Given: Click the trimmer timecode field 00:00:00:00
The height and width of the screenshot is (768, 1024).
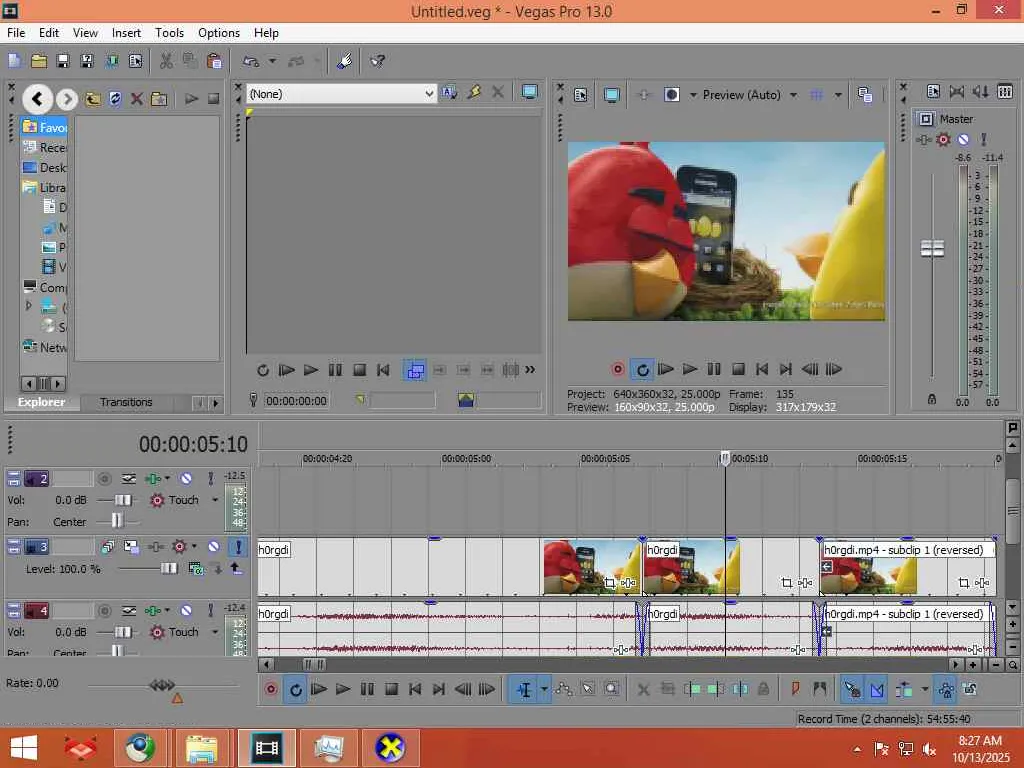Looking at the screenshot, I should 296,401.
